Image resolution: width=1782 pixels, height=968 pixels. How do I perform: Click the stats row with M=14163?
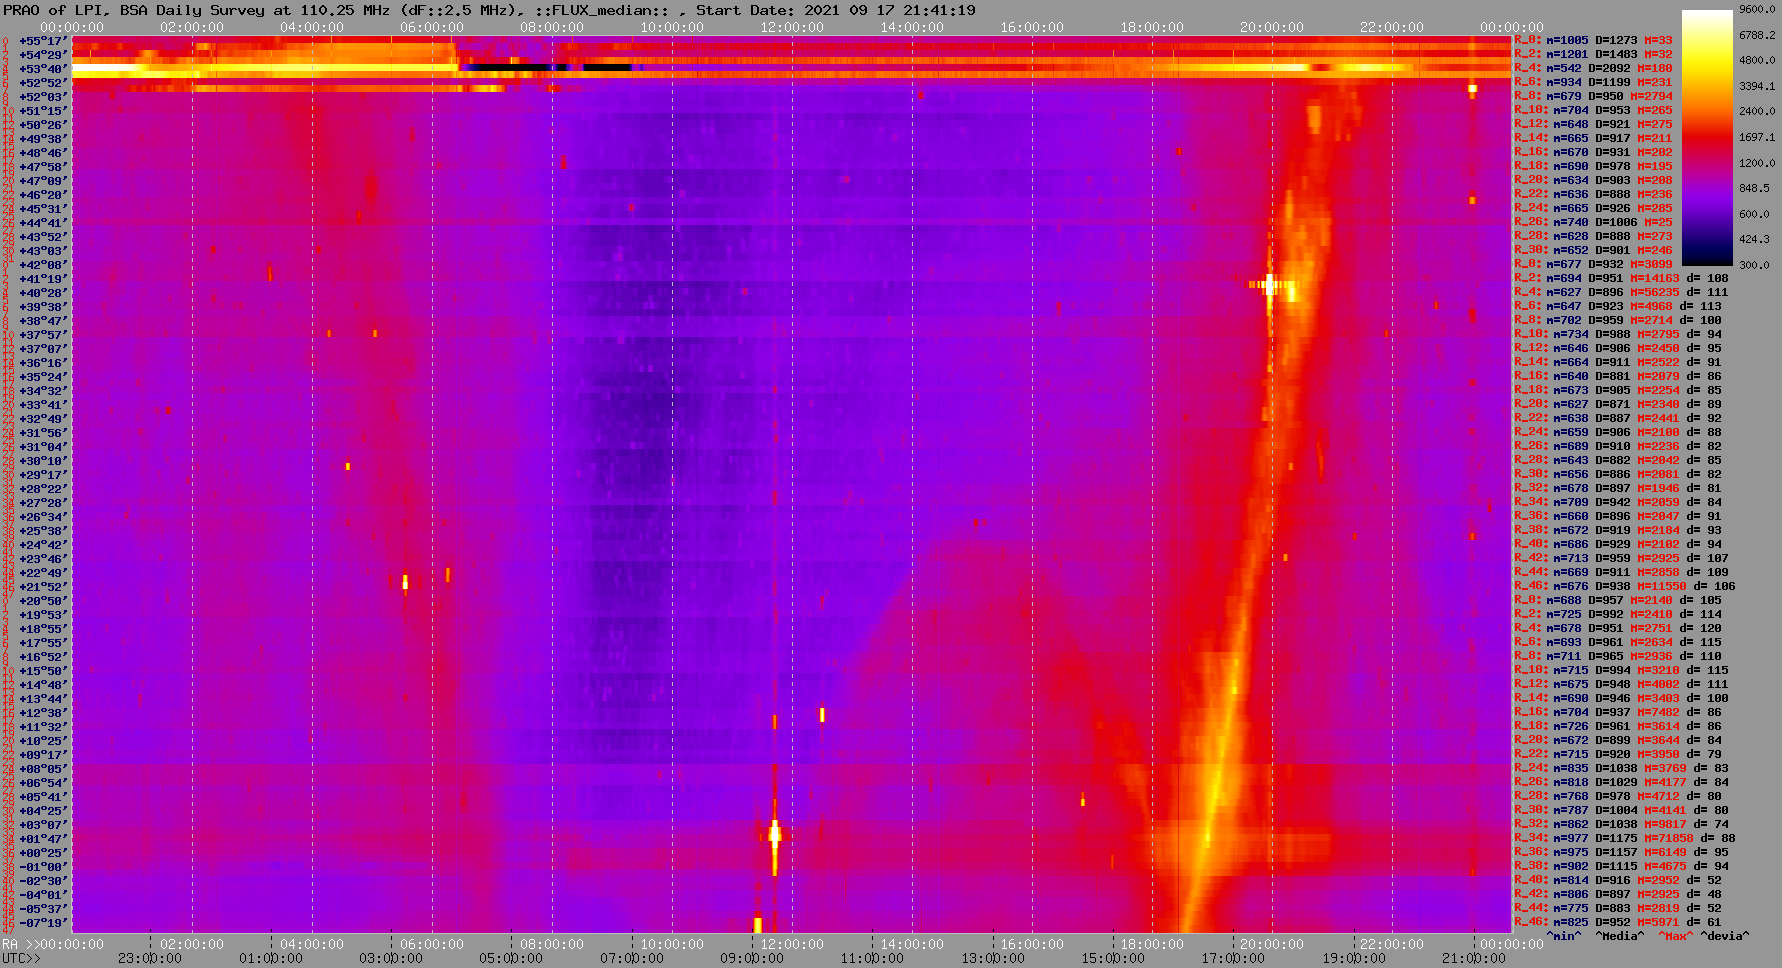(1621, 279)
